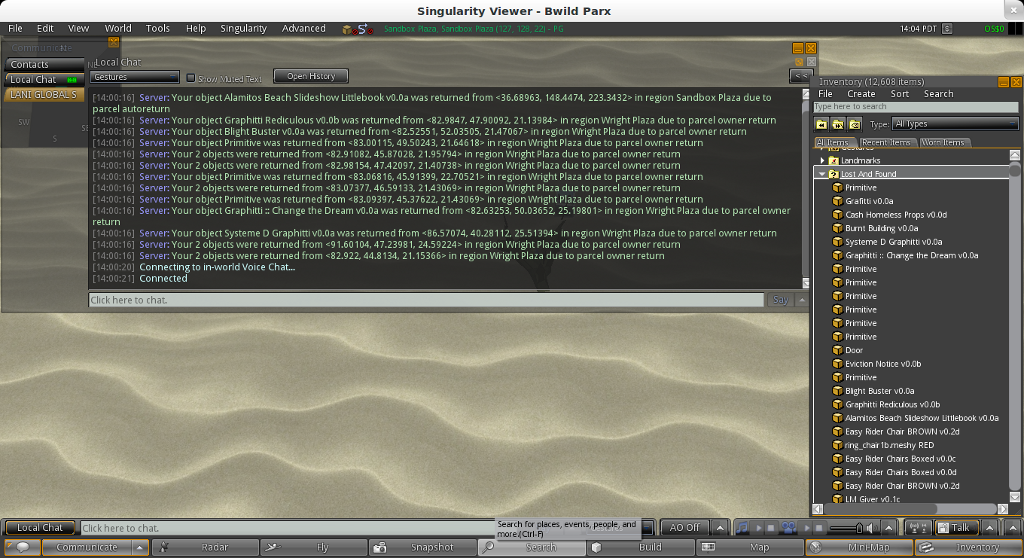This screenshot has height=558, width=1024.
Task: Toggle the AO Off button
Action: pos(684,527)
